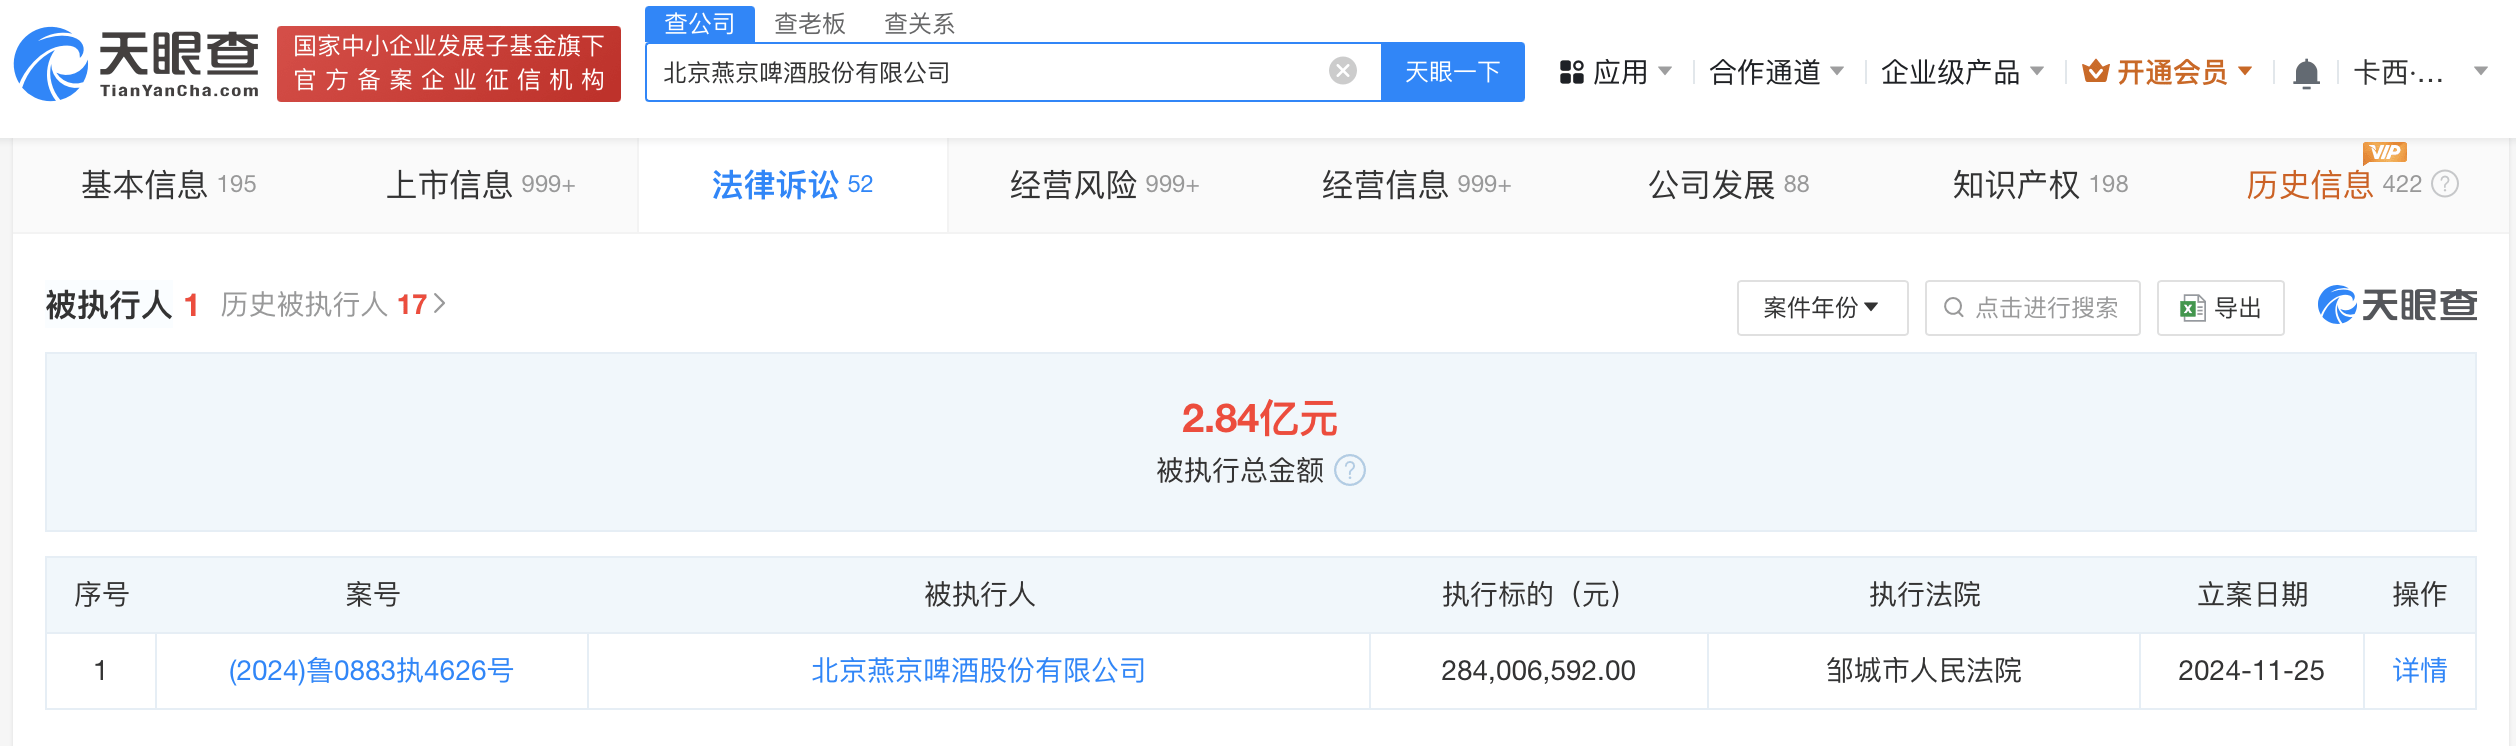
Task: Open 北京燕京啤酒股份有限公司 link in table
Action: coord(978,671)
